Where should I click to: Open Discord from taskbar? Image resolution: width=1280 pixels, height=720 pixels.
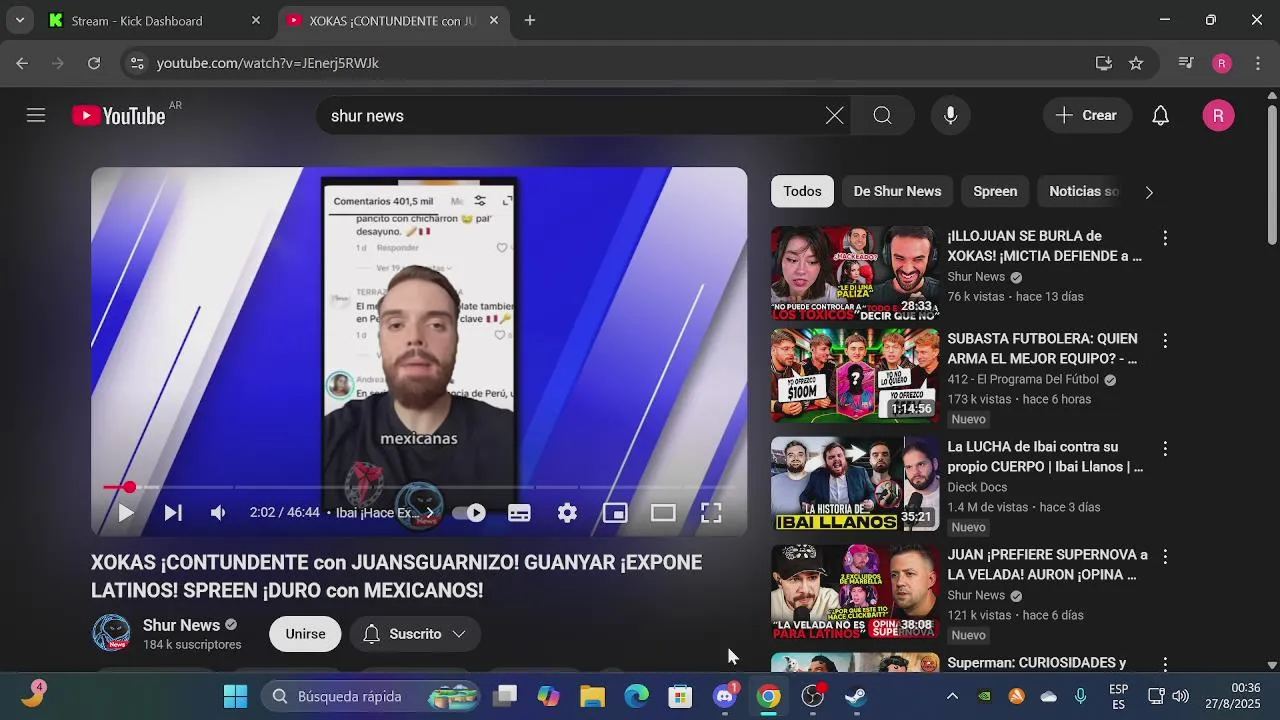point(725,697)
